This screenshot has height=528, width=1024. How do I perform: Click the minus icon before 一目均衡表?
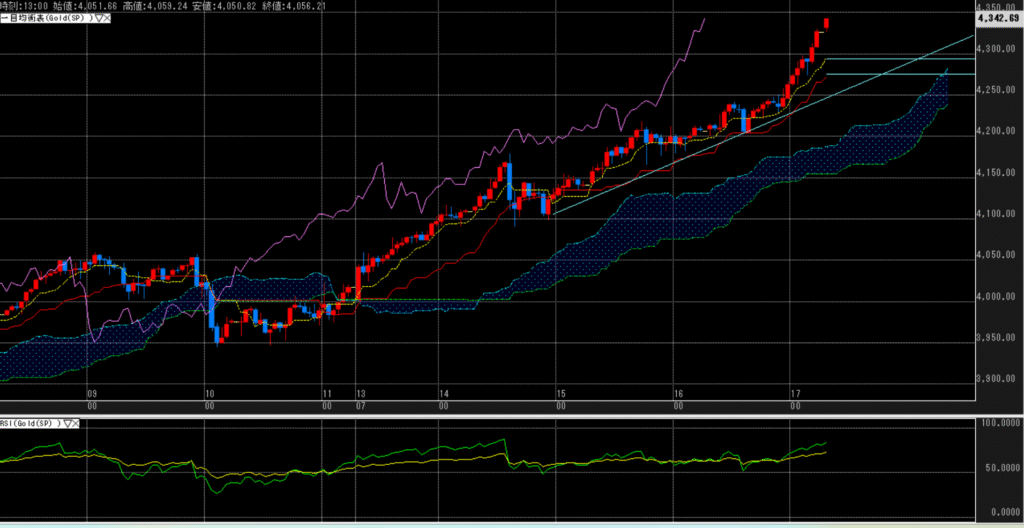click(3, 19)
